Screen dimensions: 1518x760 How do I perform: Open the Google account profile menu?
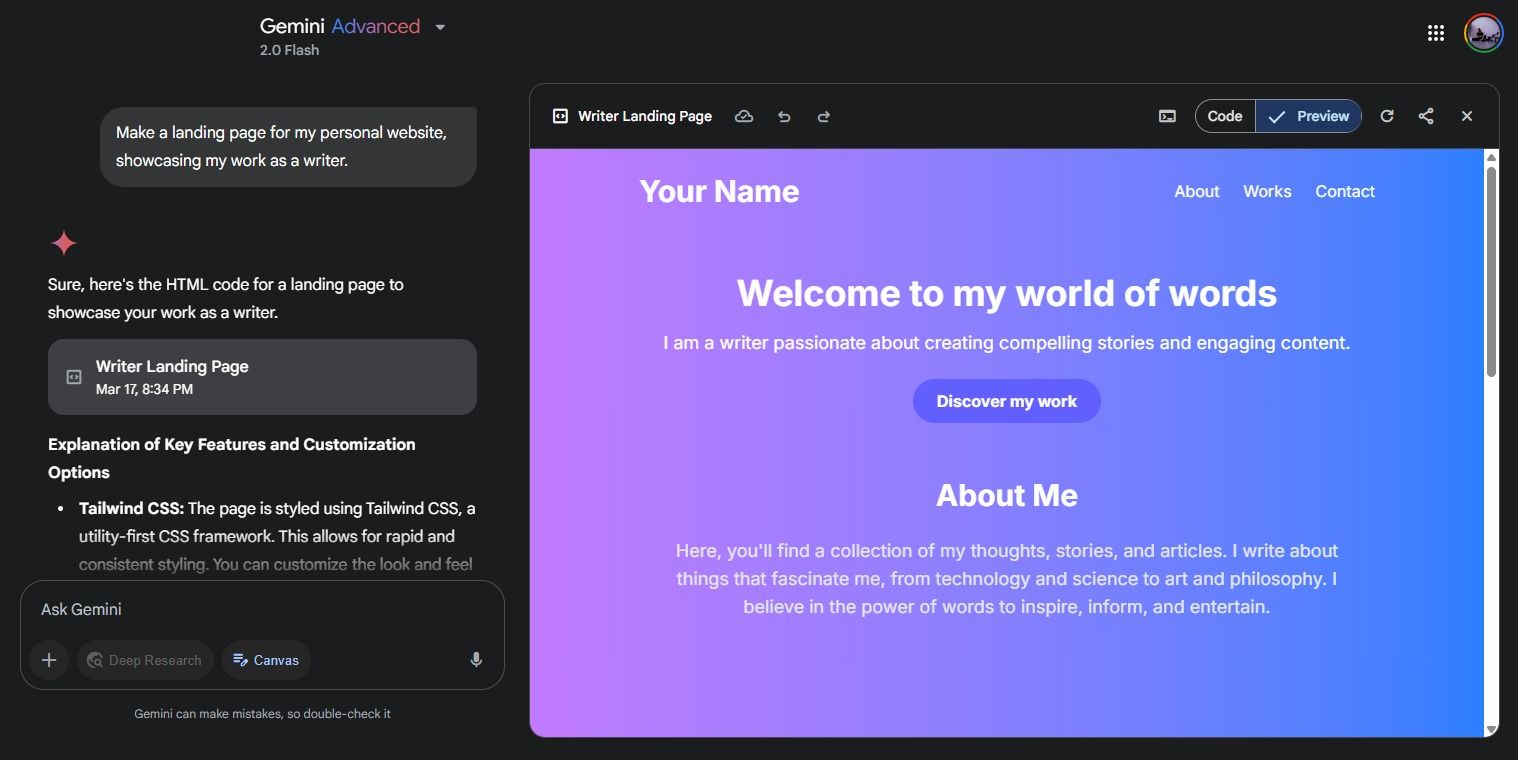pos(1483,33)
